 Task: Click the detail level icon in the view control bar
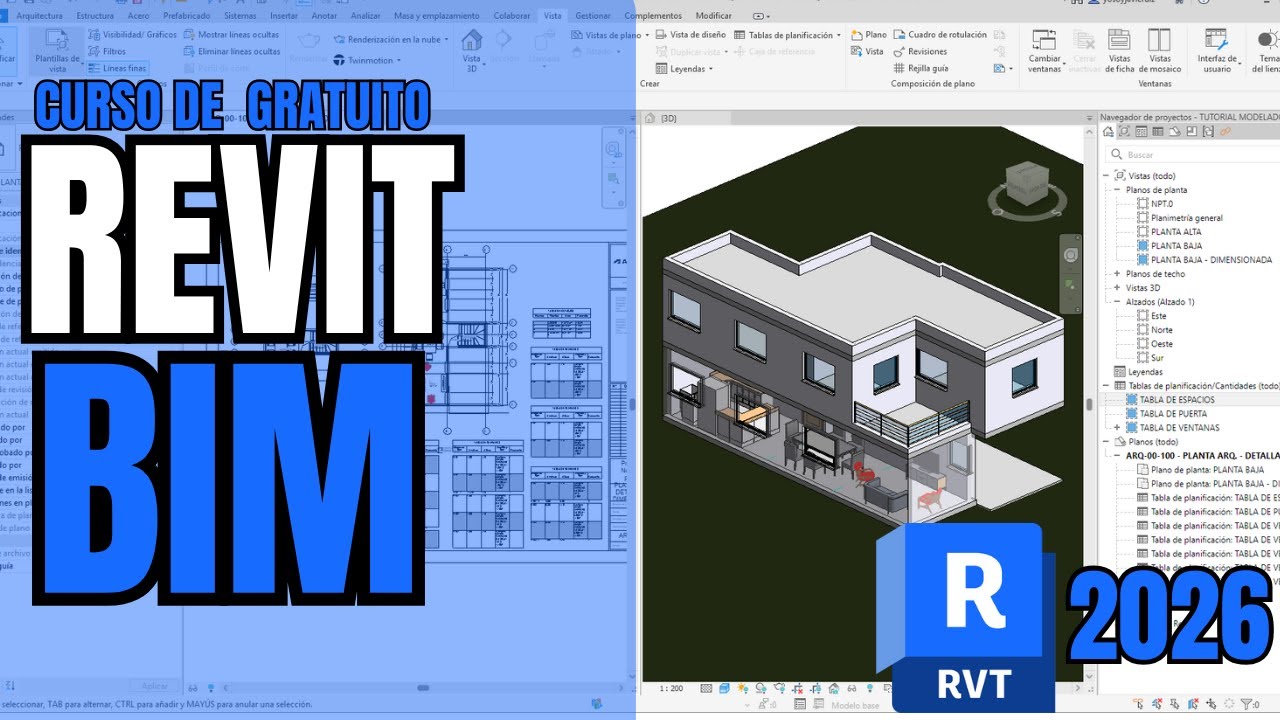click(x=707, y=689)
